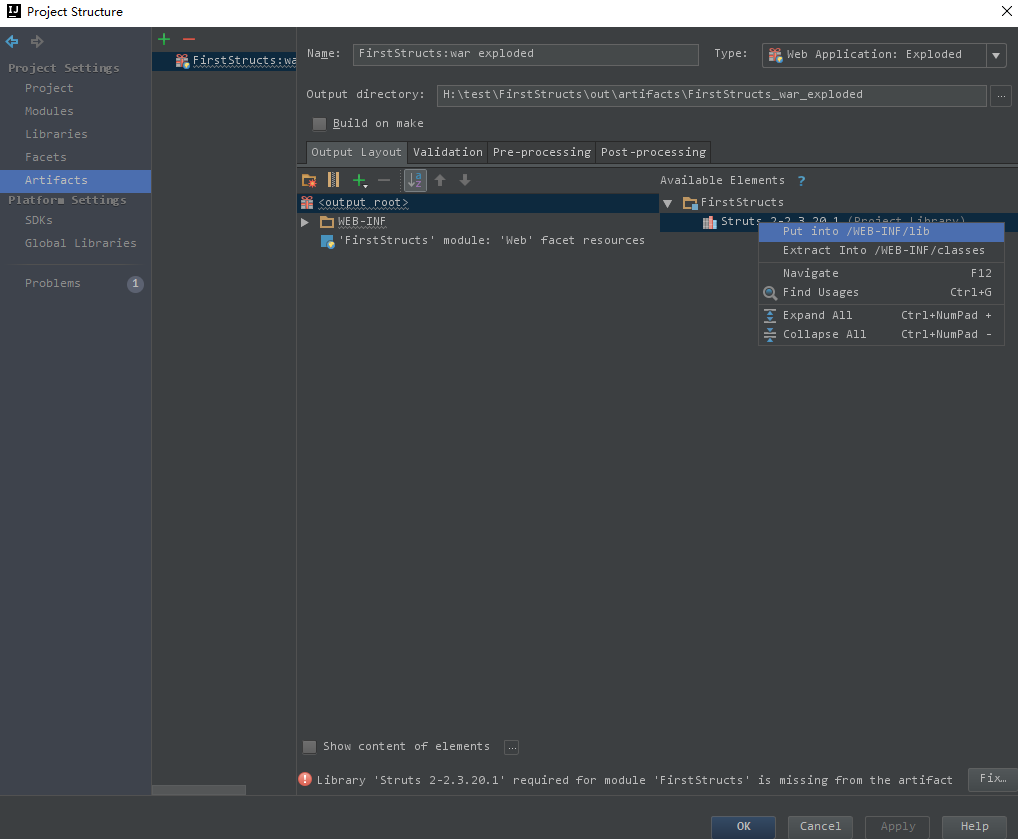The image size is (1018, 839).
Task: Click the WEB-INF folder icon
Action: [x=327, y=222]
